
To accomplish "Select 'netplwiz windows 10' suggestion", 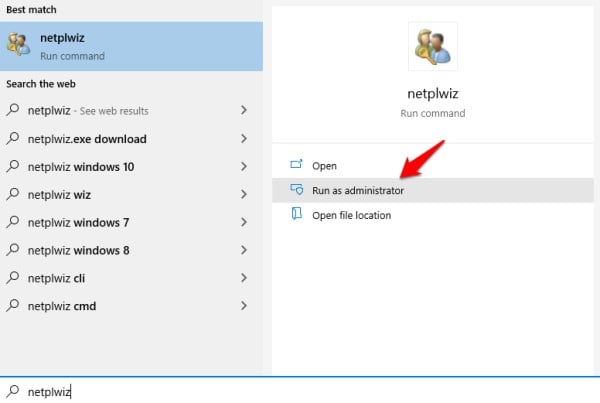I will [131, 166].
